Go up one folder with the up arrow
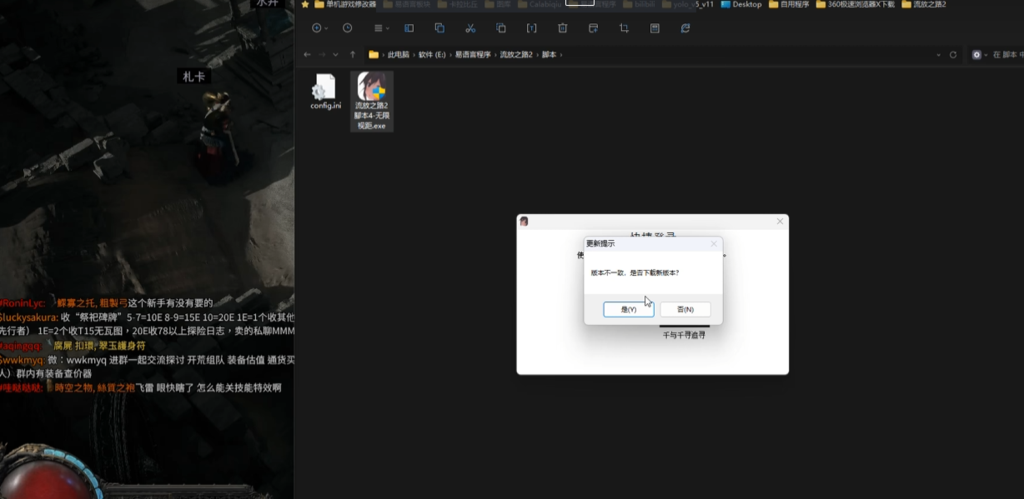The height and width of the screenshot is (499, 1024). click(353, 55)
